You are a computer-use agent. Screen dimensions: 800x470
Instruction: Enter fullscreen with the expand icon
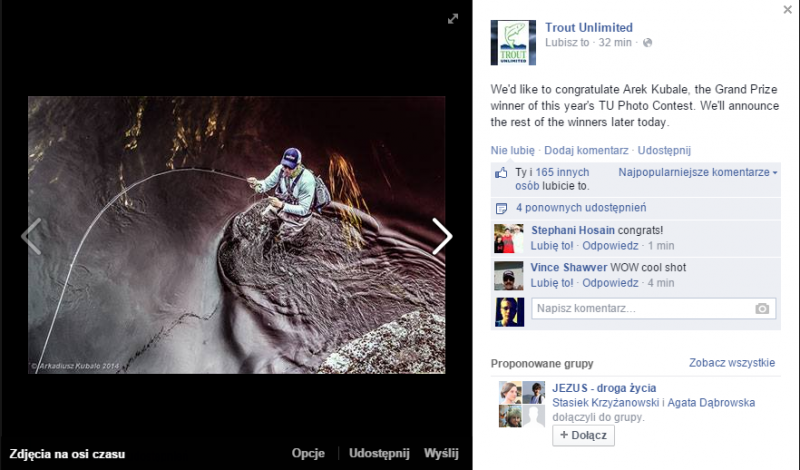tap(452, 18)
